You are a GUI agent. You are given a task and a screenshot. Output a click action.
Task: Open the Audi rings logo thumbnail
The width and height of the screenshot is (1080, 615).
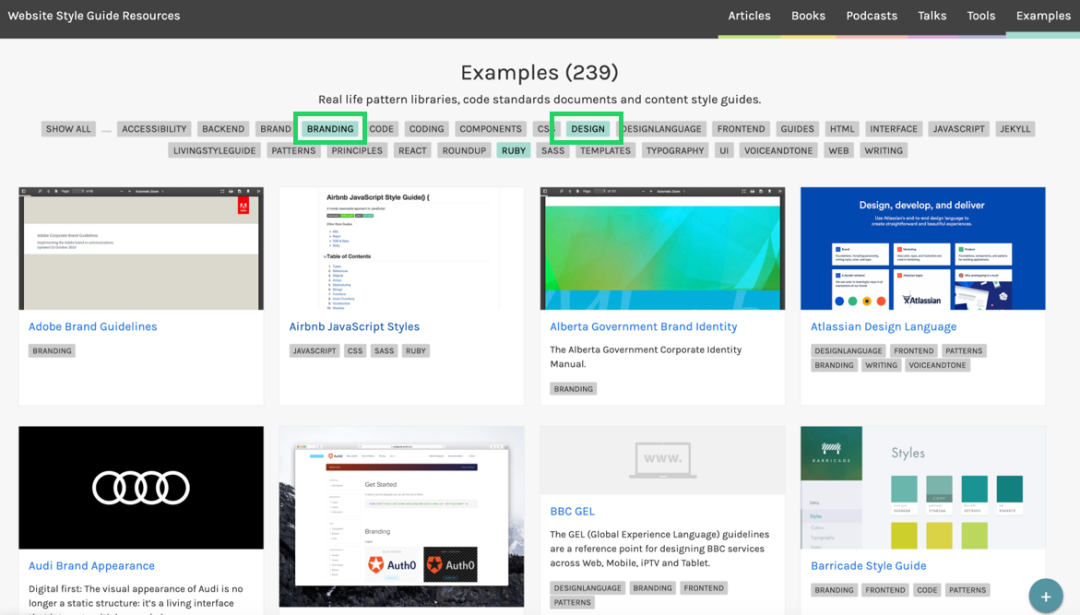click(141, 488)
